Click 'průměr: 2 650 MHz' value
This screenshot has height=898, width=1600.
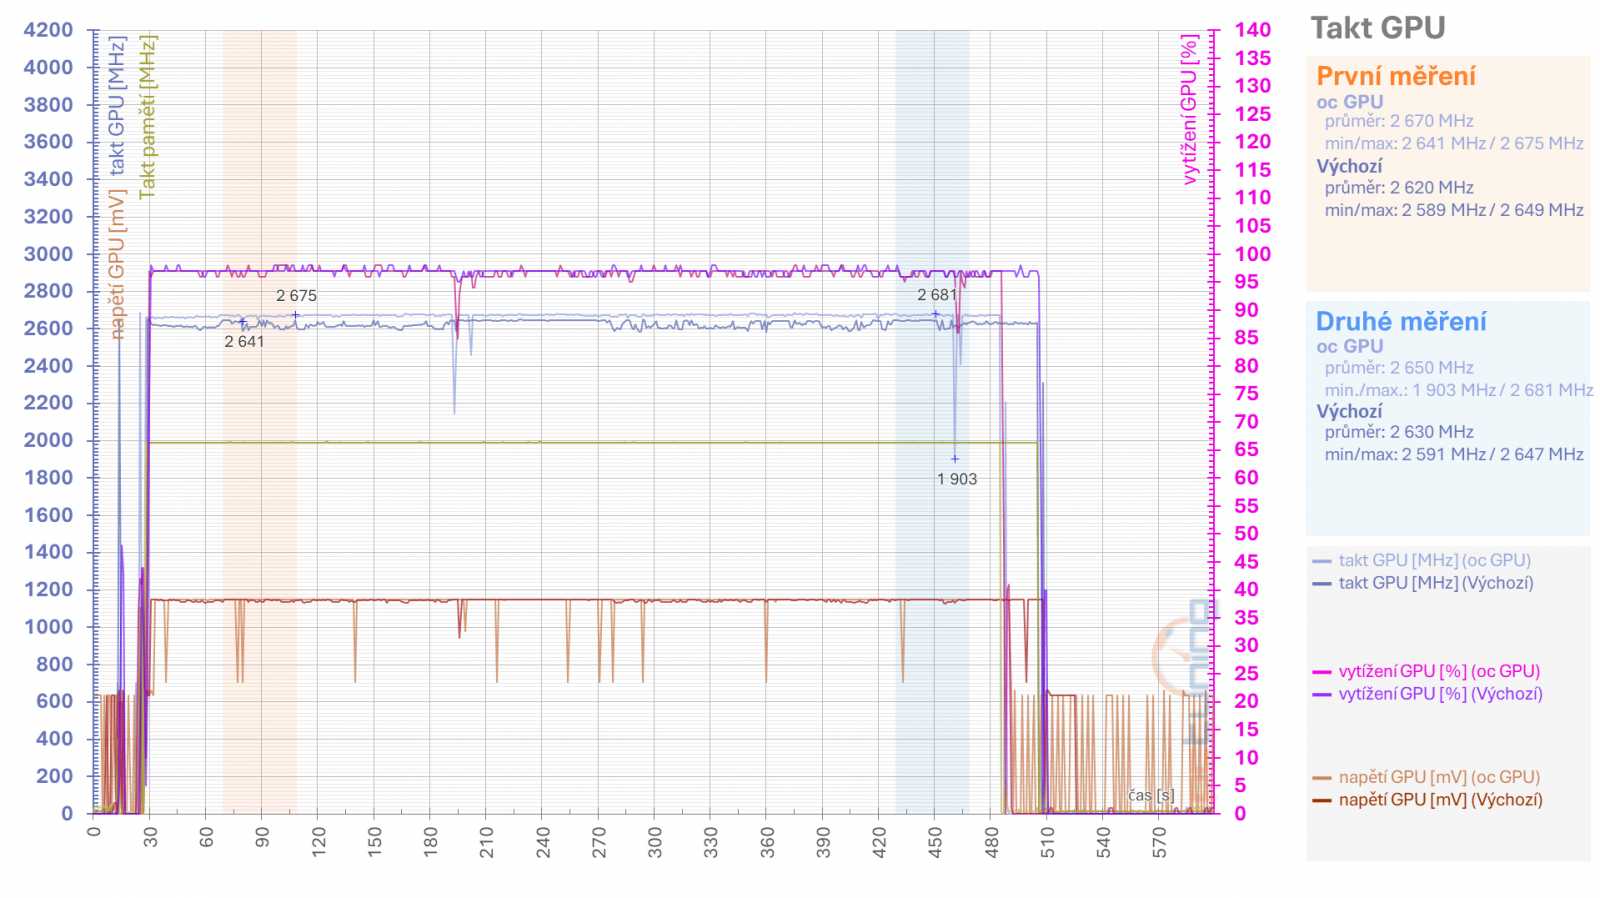[1399, 367]
